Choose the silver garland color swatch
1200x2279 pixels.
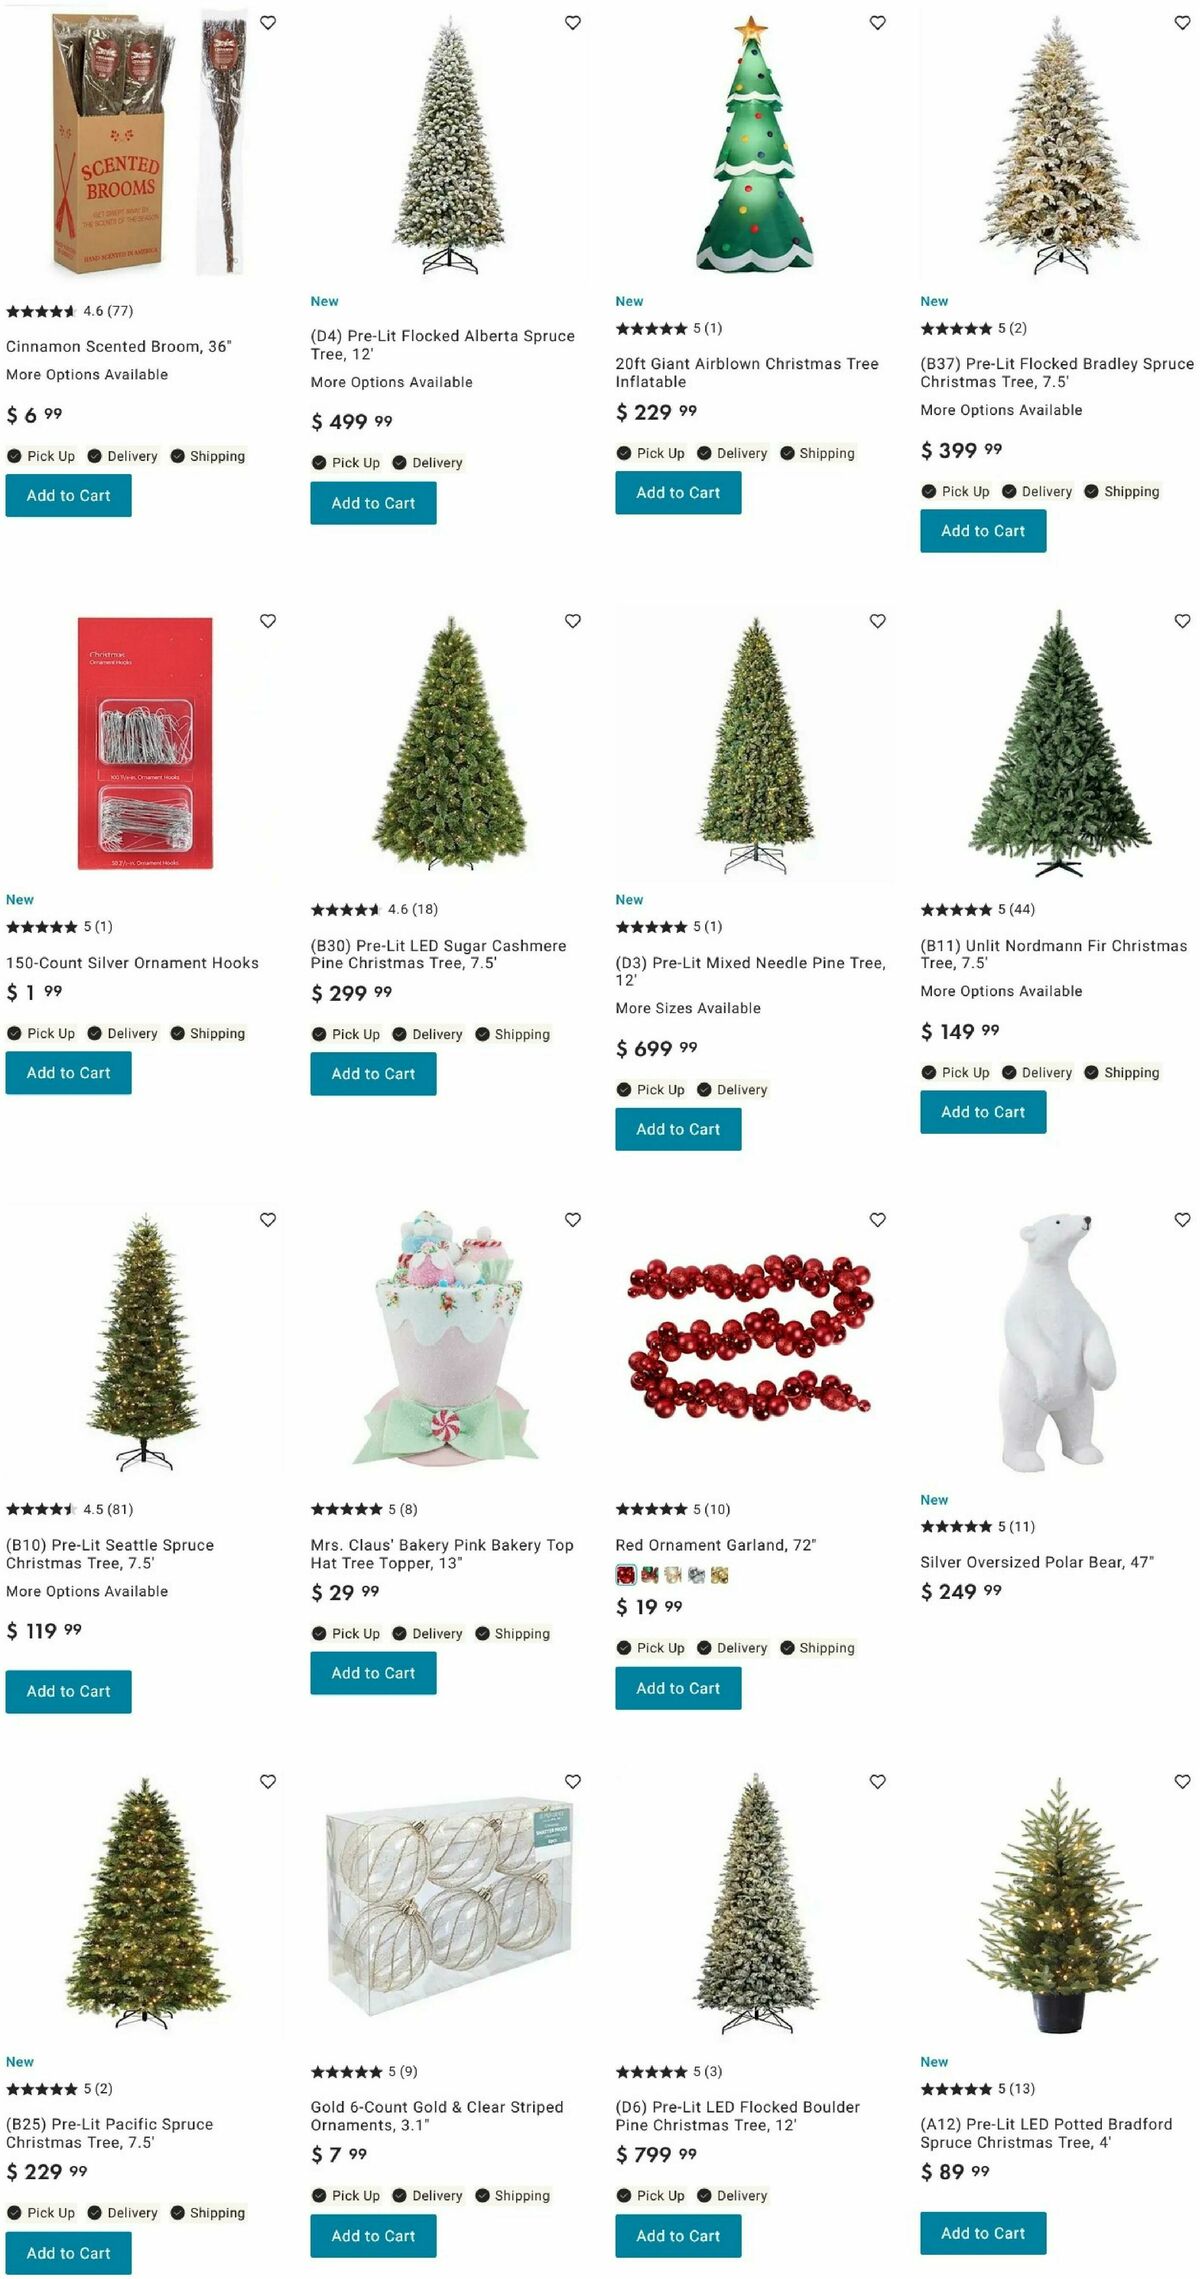[696, 1575]
